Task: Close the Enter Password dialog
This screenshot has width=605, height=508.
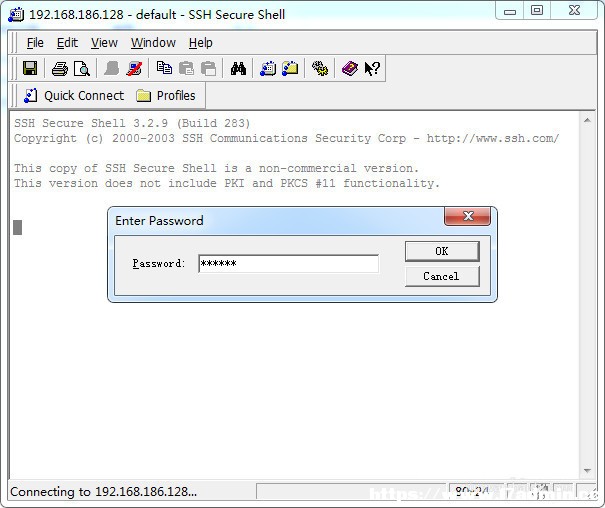Action: (x=468, y=216)
